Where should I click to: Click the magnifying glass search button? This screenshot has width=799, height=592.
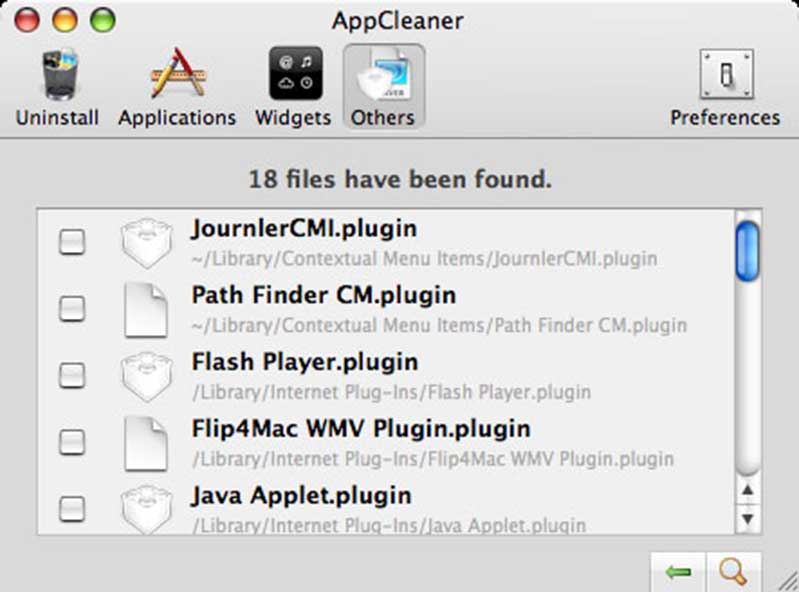733,573
